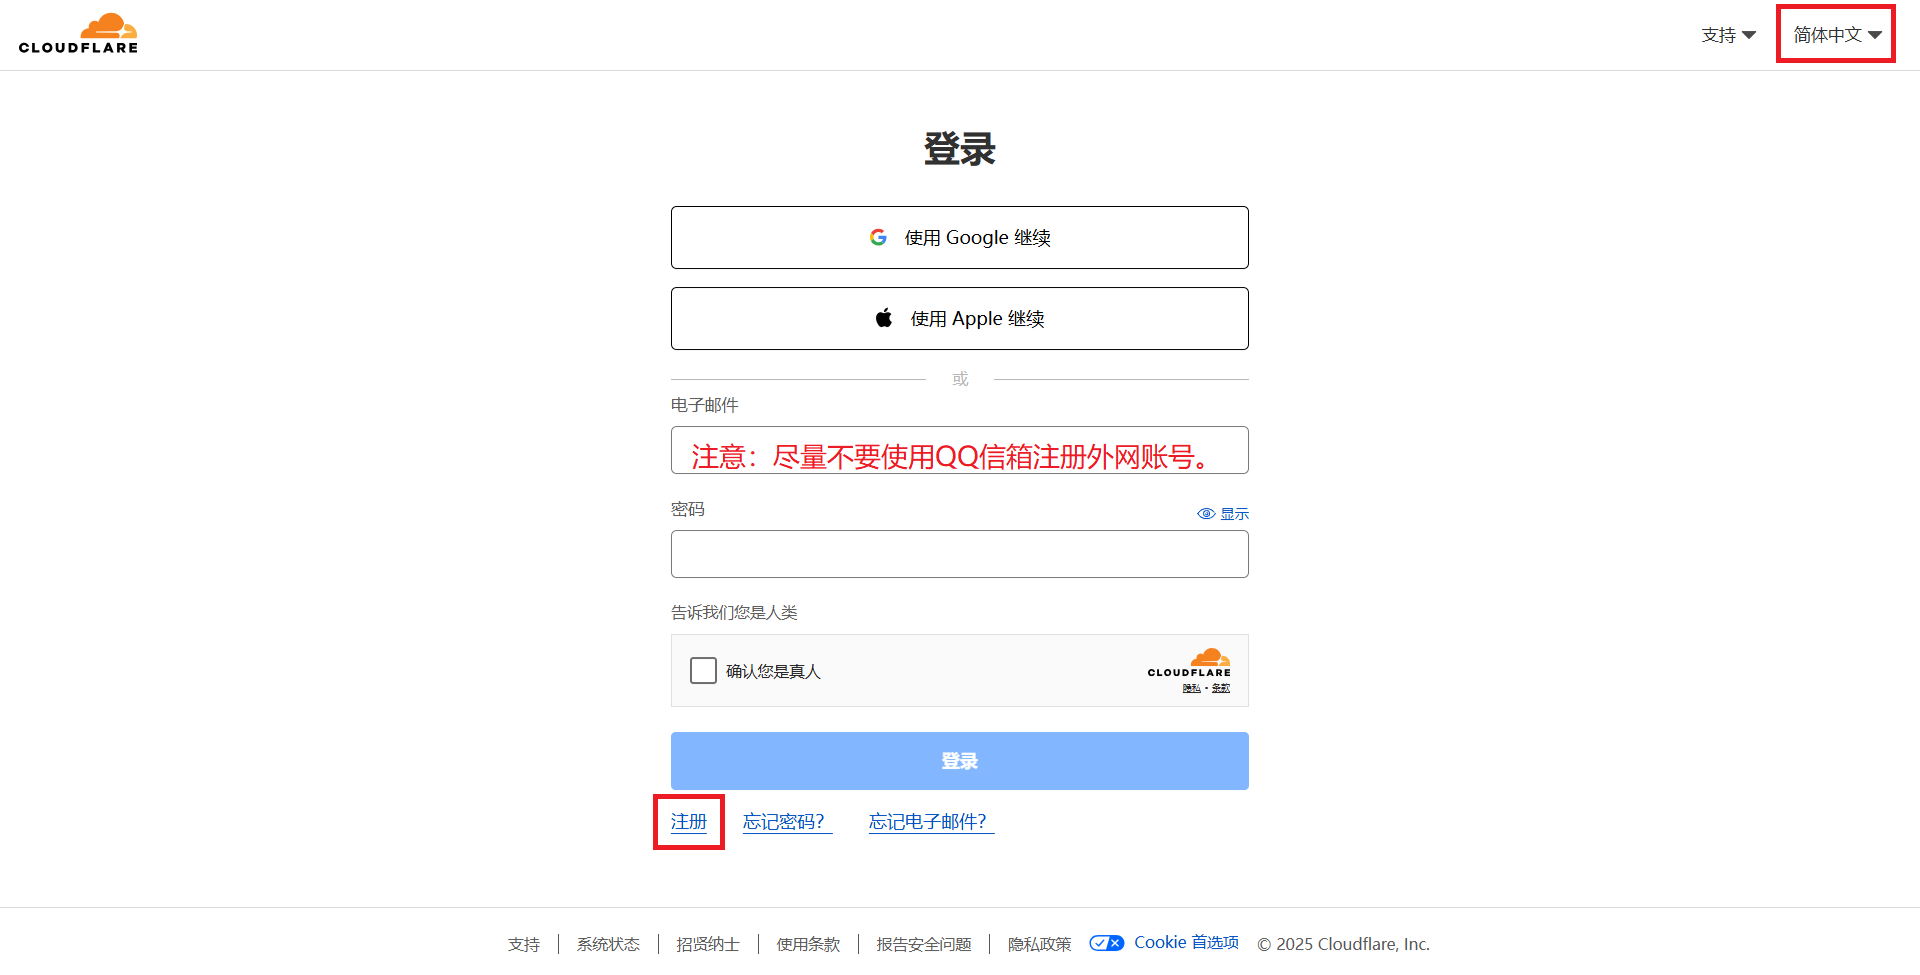Open 报告安全问题 footer link
Screen dimensions: 1920x975
924,944
